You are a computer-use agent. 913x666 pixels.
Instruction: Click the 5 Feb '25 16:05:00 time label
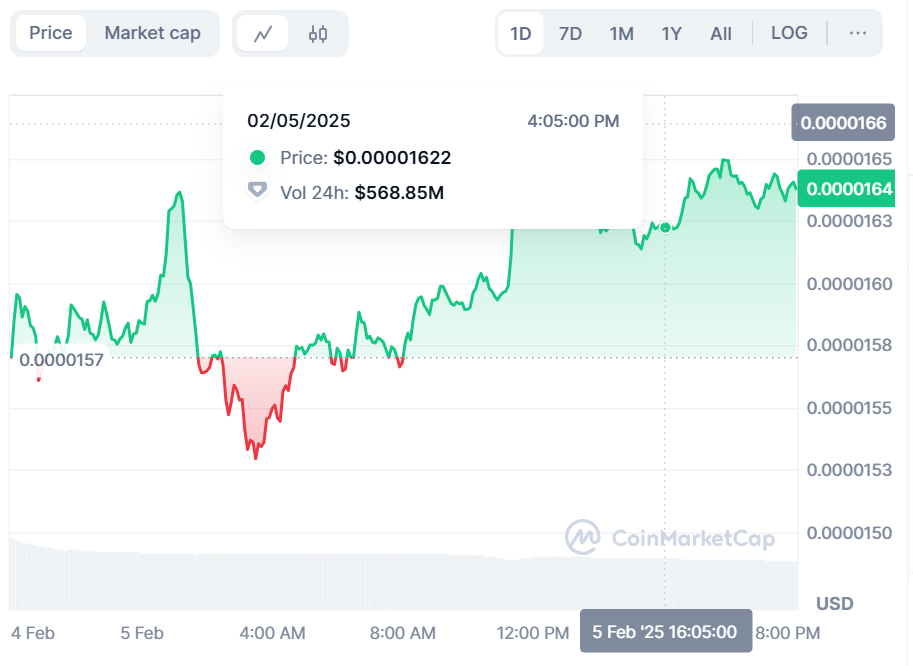click(x=665, y=632)
